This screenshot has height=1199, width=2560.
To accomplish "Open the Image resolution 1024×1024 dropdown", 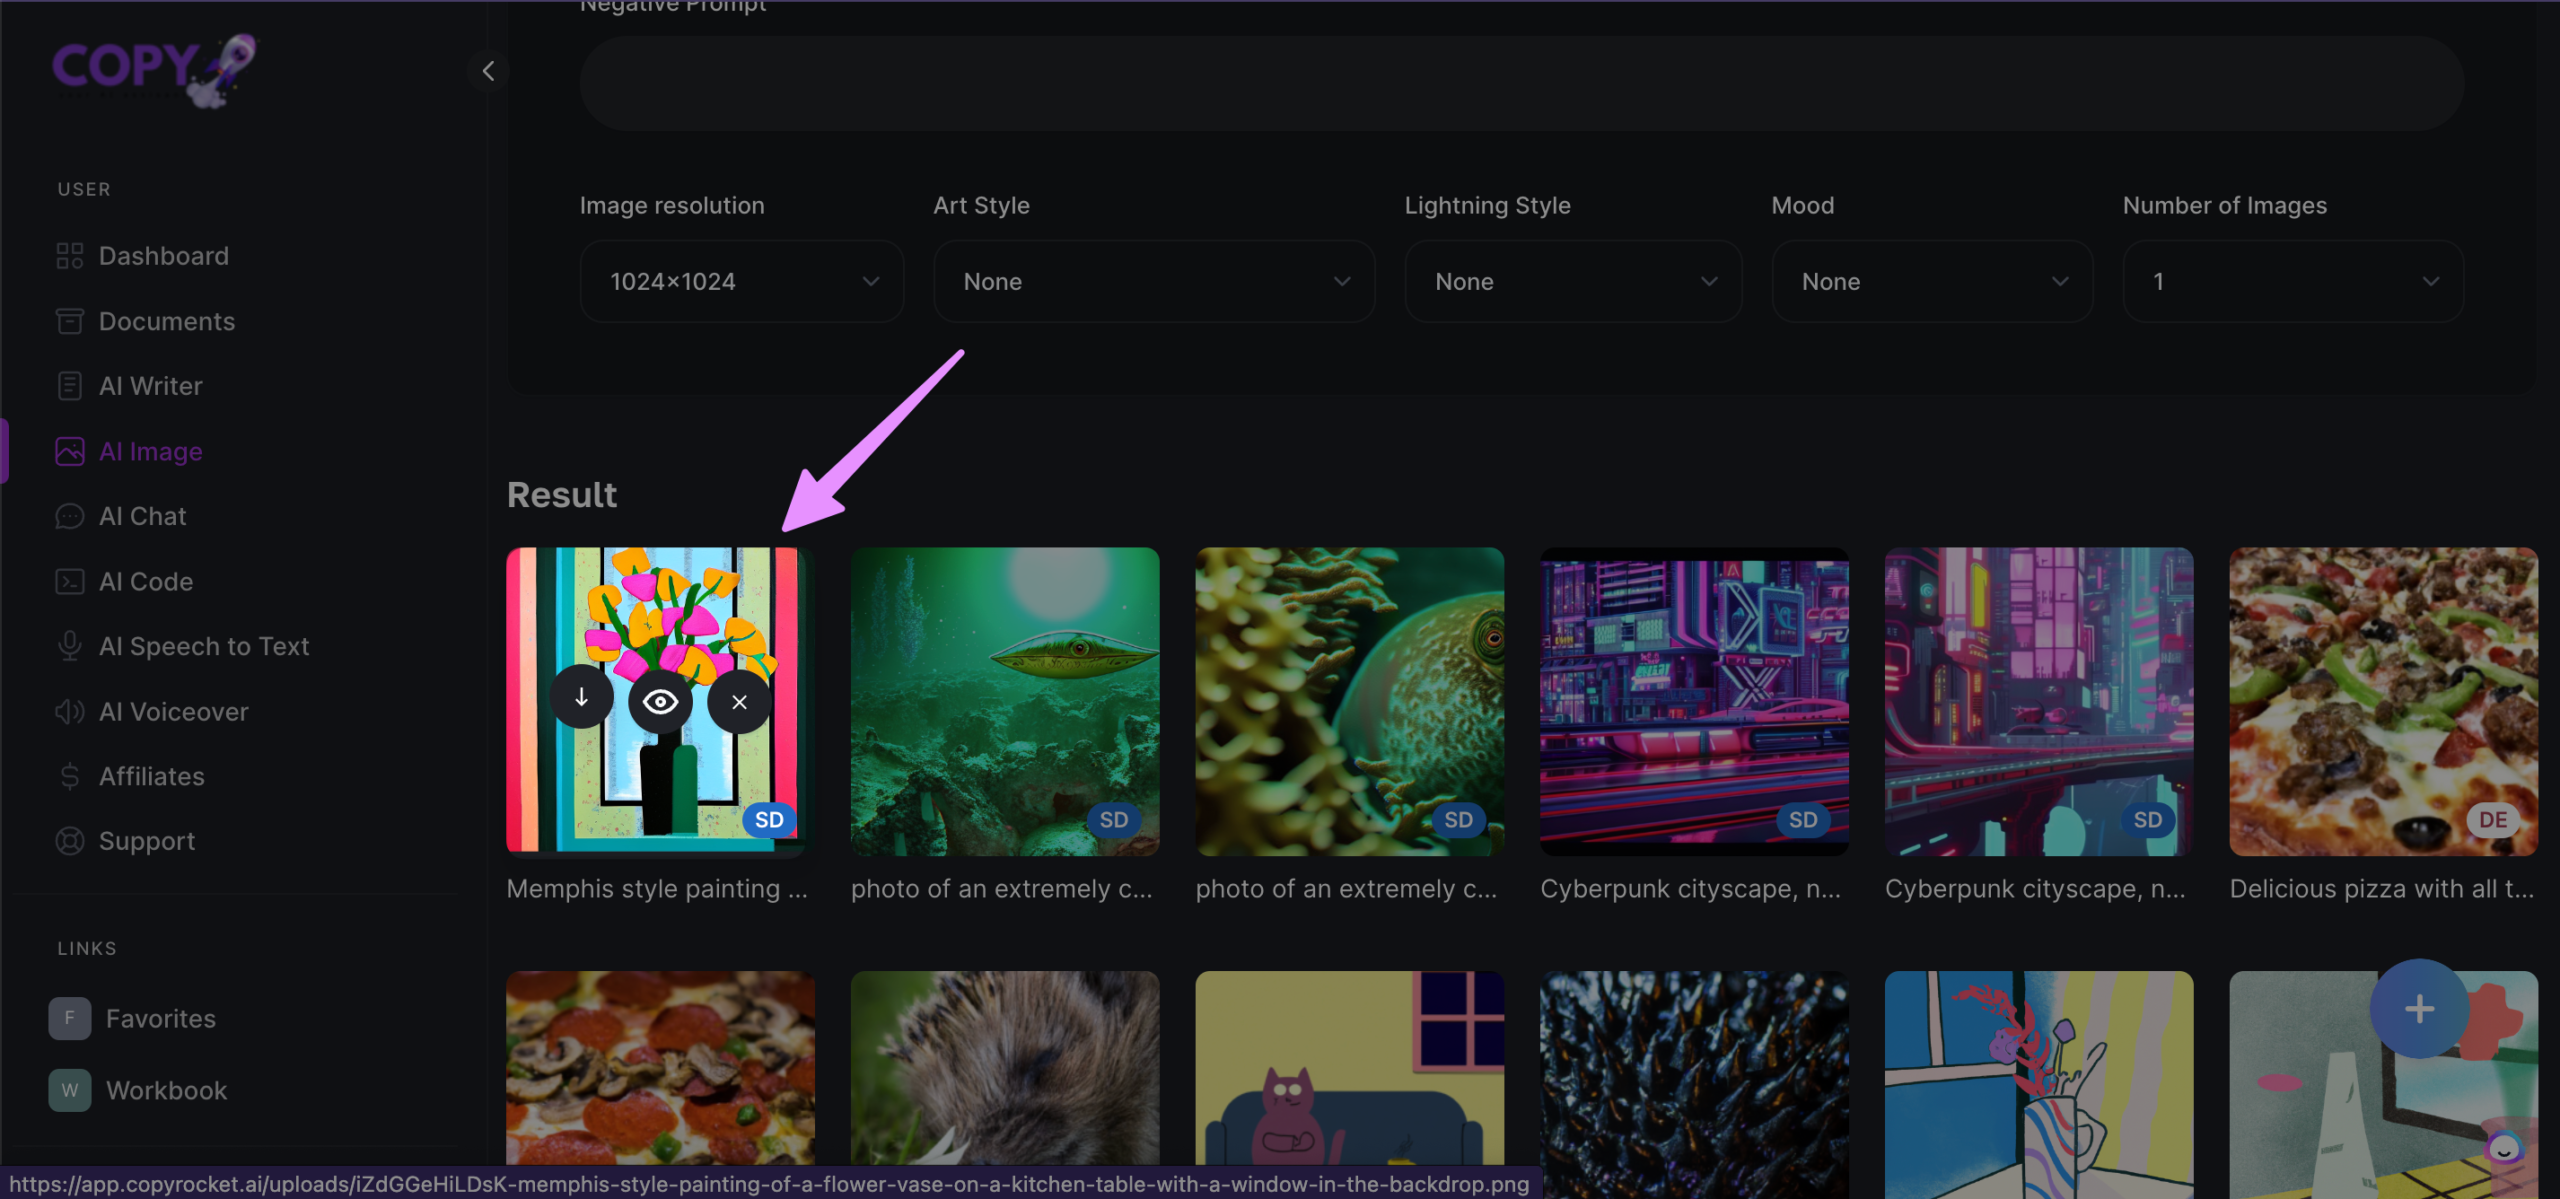I will click(742, 282).
